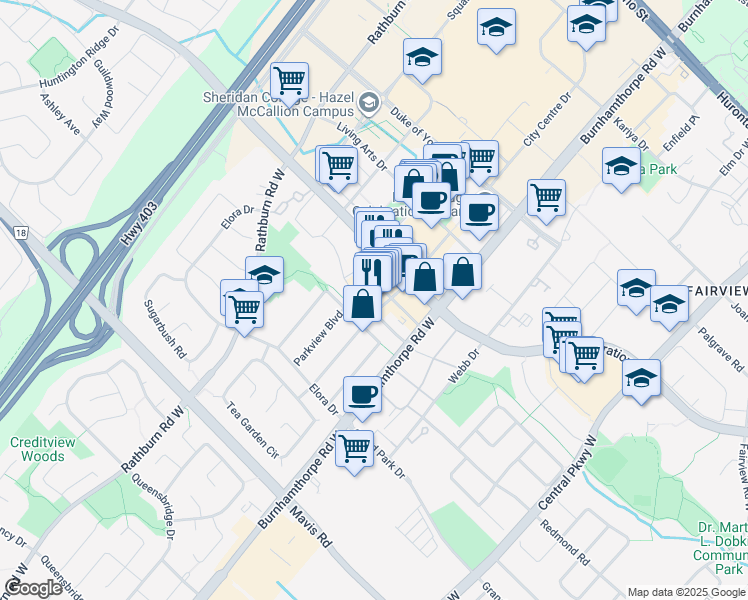Viewport: 748px width, 600px height.
Task: Click the shopping bag marker beside Burnhamthorpe Rd W
Action: click(424, 280)
